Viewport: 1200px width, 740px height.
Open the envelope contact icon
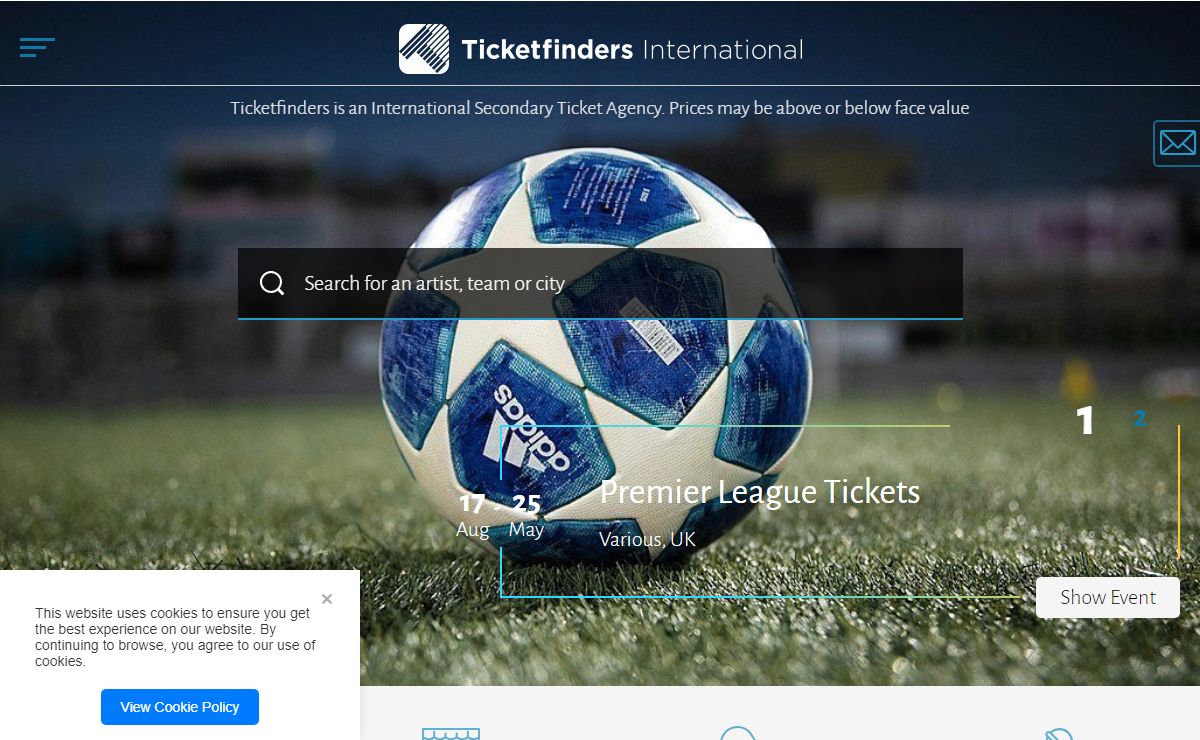[1177, 143]
